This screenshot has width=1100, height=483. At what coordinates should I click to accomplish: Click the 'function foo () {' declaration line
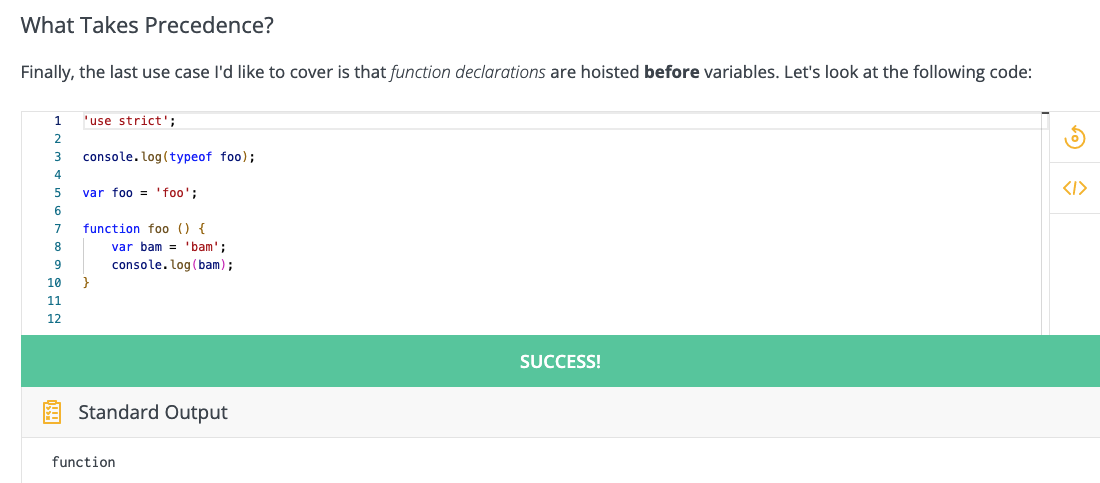click(x=143, y=229)
